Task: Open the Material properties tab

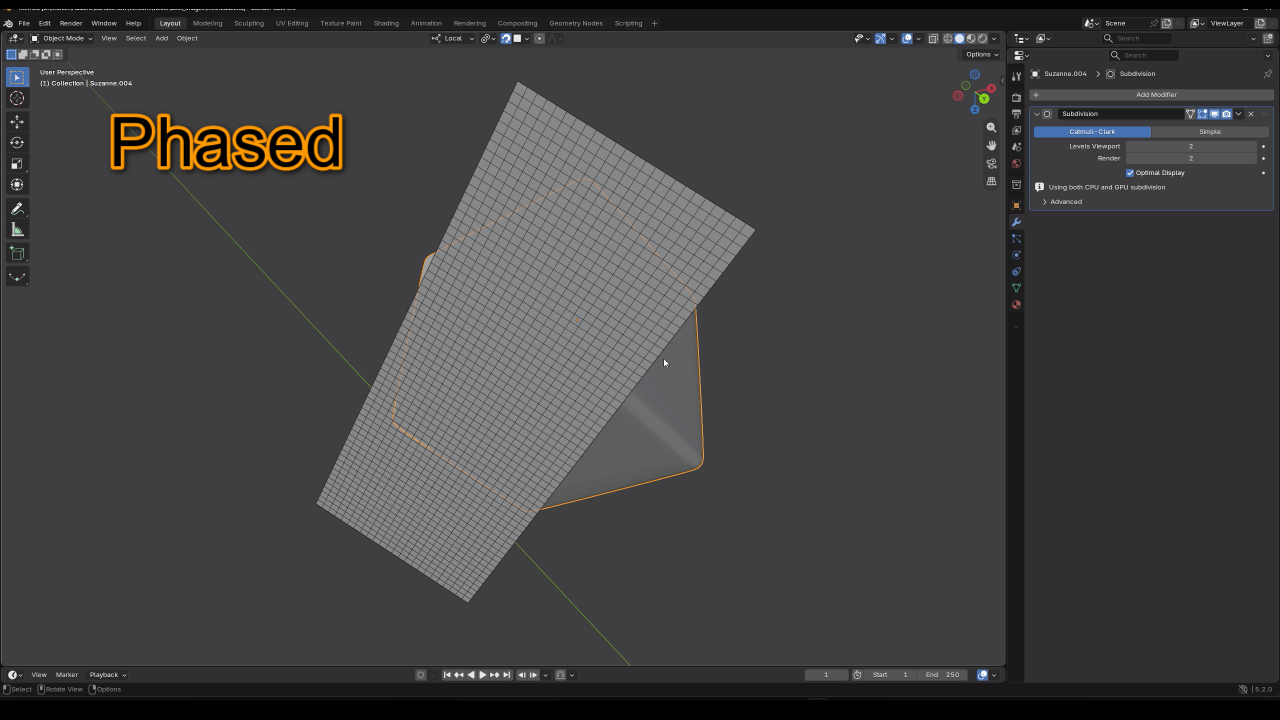Action: pyautogui.click(x=1016, y=304)
